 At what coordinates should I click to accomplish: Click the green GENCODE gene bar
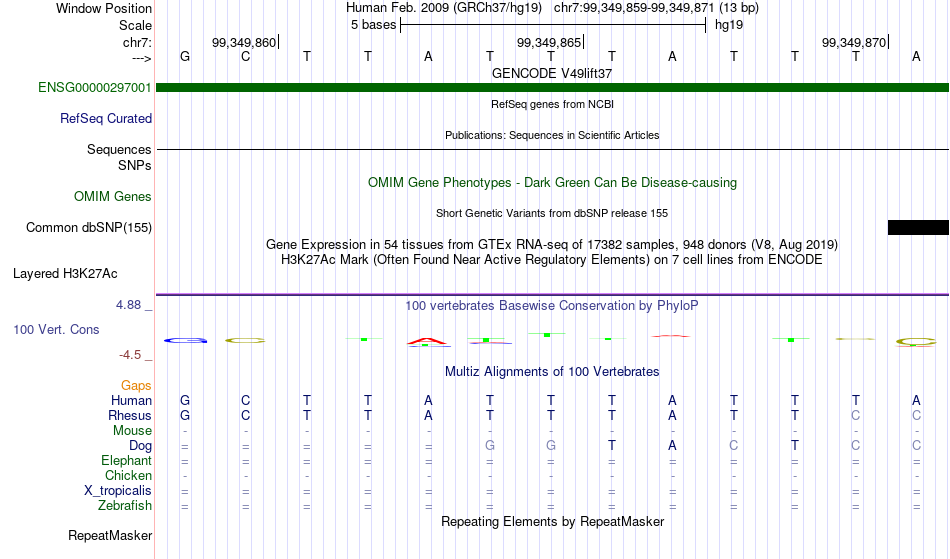click(552, 88)
